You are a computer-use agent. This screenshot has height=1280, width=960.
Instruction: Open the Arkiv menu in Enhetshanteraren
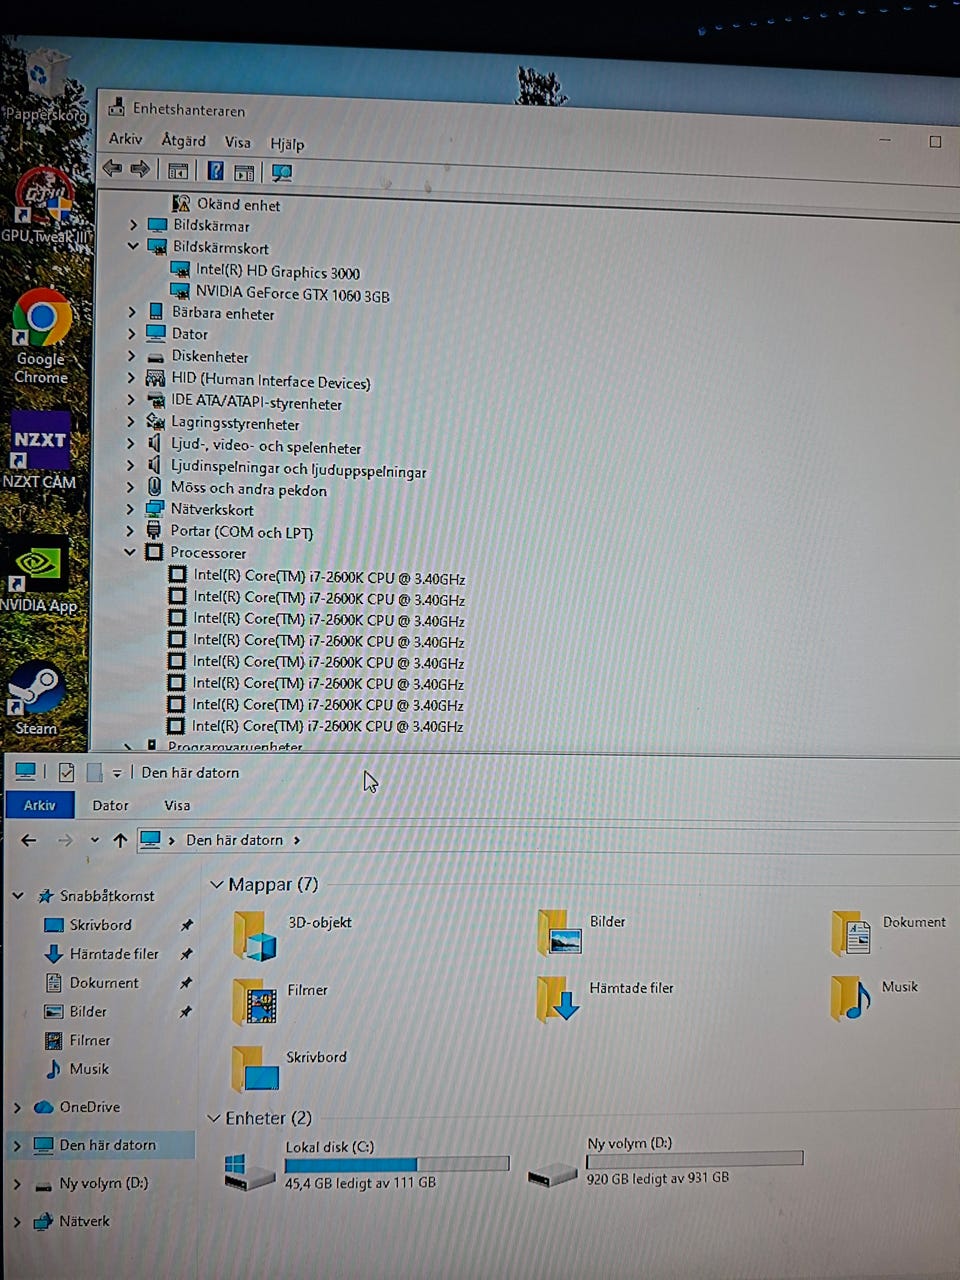click(125, 139)
